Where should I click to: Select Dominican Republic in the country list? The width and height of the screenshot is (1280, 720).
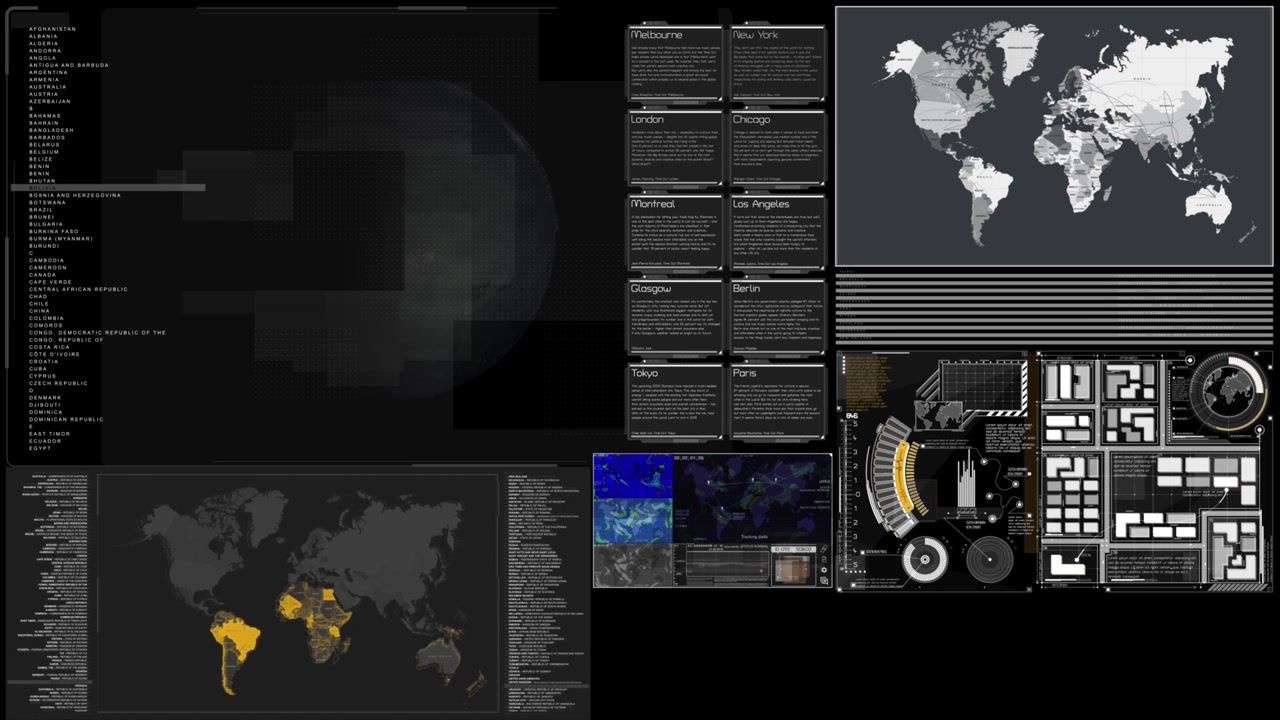pyautogui.click(x=66, y=419)
